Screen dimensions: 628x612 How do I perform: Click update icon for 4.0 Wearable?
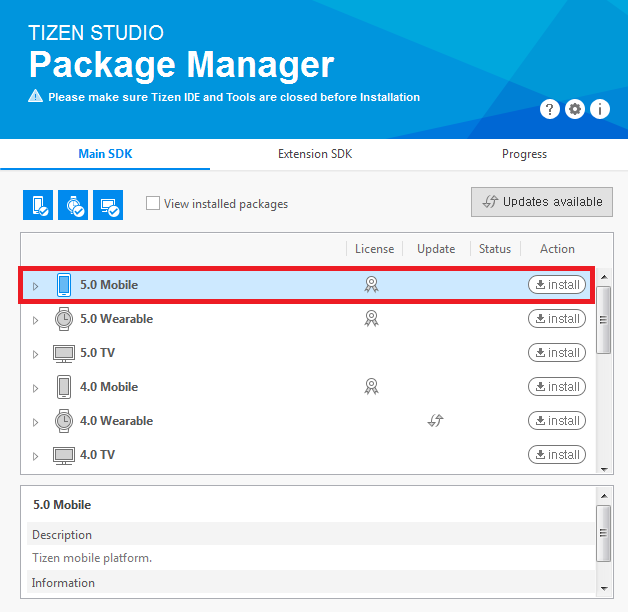tap(435, 421)
